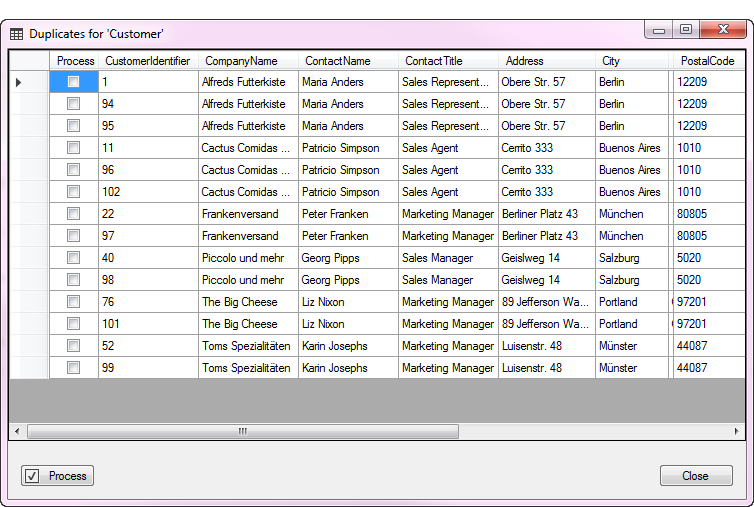Viewport: 754px width, 507px height.
Task: Select the '97201' postal code in row 101
Action: coord(709,324)
